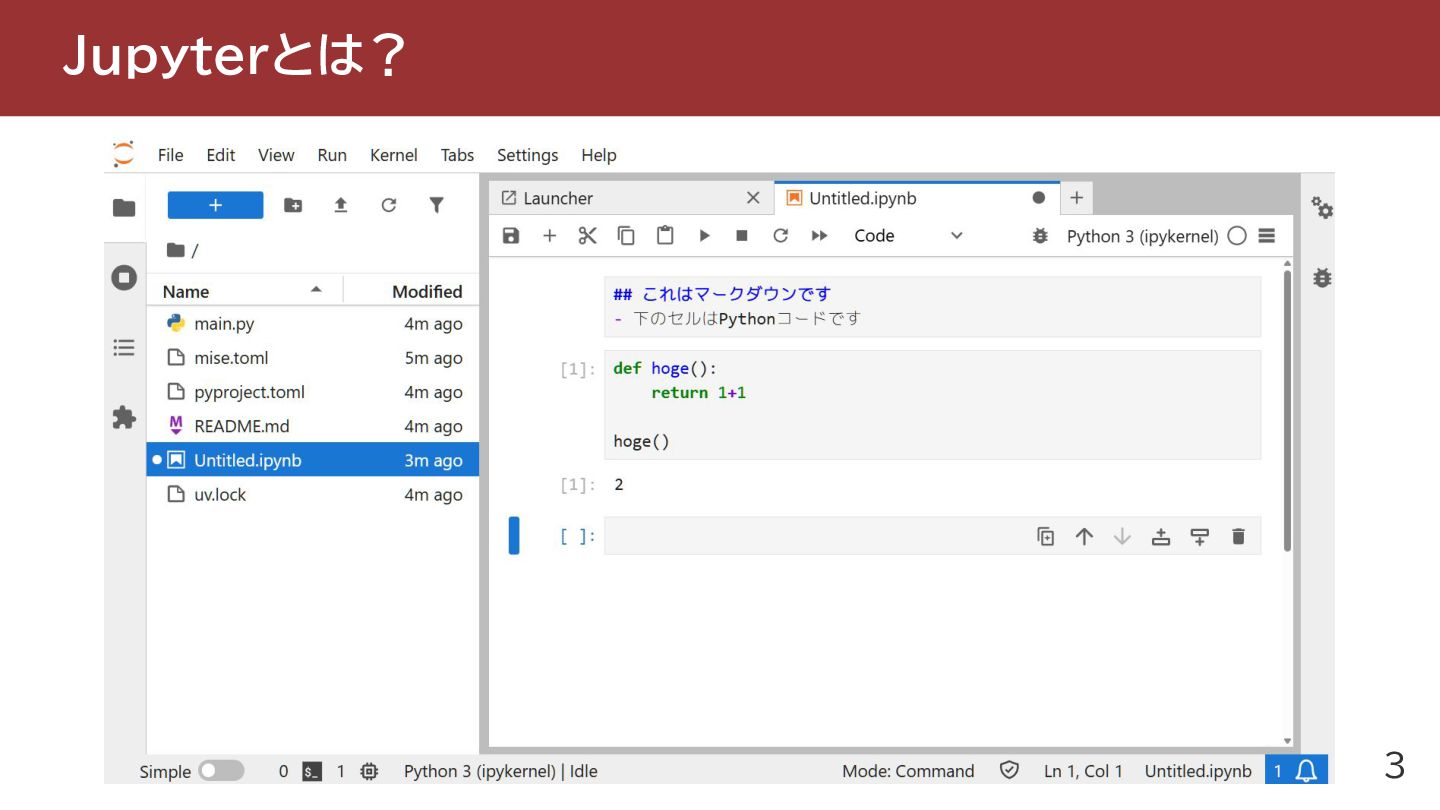Open notifications bell in status bar
Viewport: 1440px width, 810px height.
(x=1306, y=771)
